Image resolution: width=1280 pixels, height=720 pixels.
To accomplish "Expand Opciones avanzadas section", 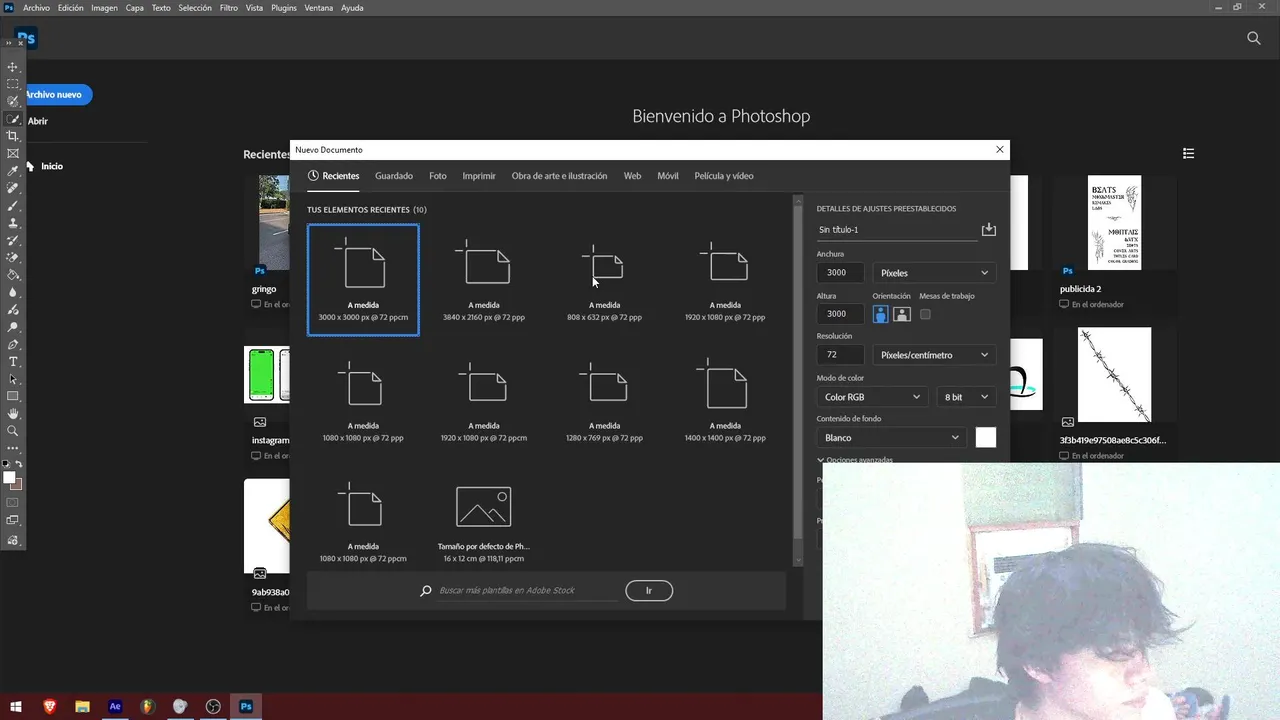I will point(855,460).
